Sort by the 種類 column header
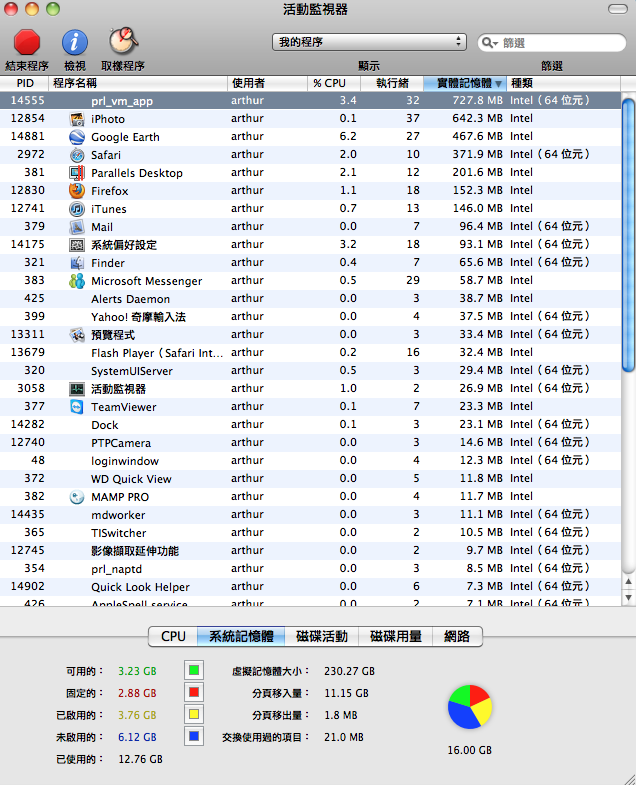This screenshot has width=636, height=785. 563,83
